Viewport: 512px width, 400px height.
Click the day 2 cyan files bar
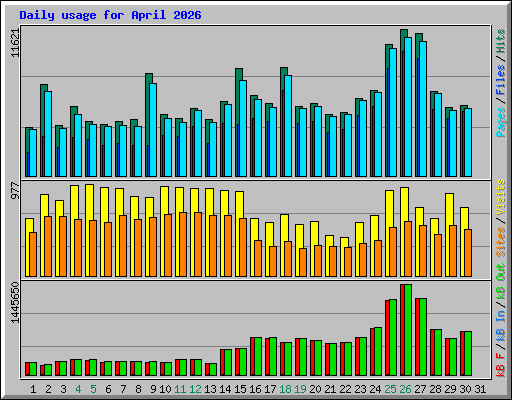coord(48,134)
